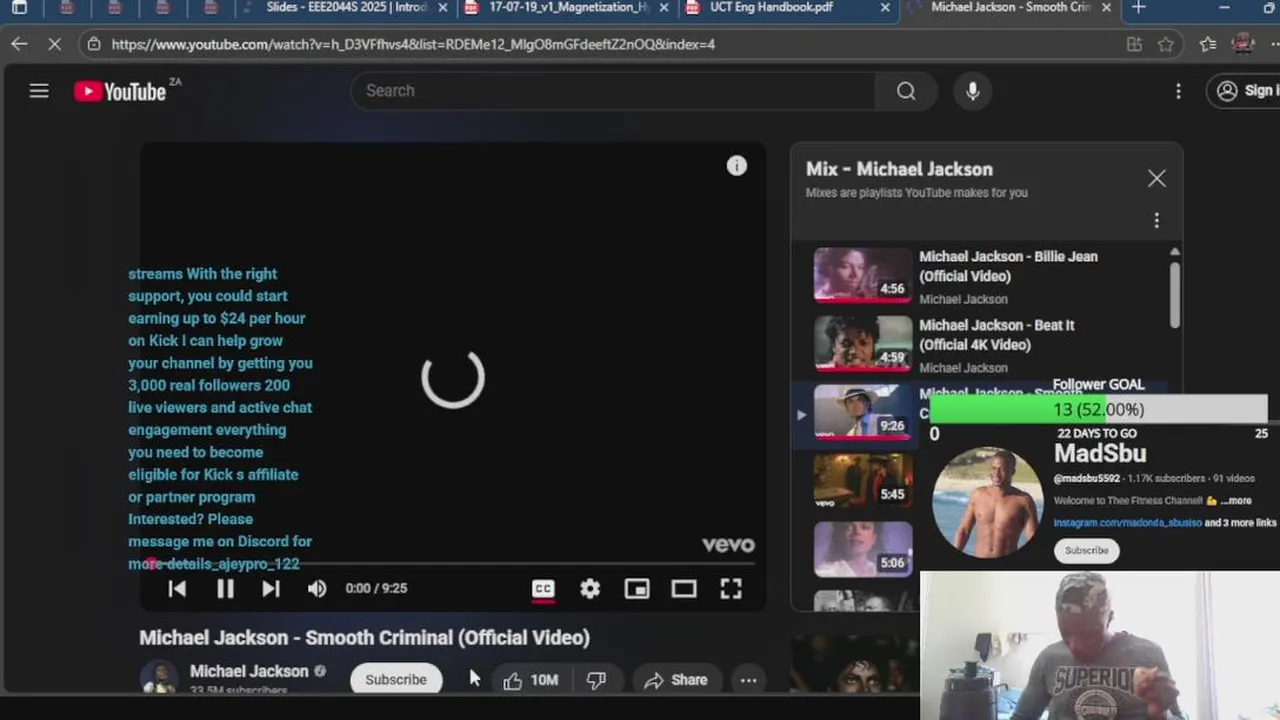Open Michael Jackson channel name link
1280x720 pixels.
coord(249,671)
